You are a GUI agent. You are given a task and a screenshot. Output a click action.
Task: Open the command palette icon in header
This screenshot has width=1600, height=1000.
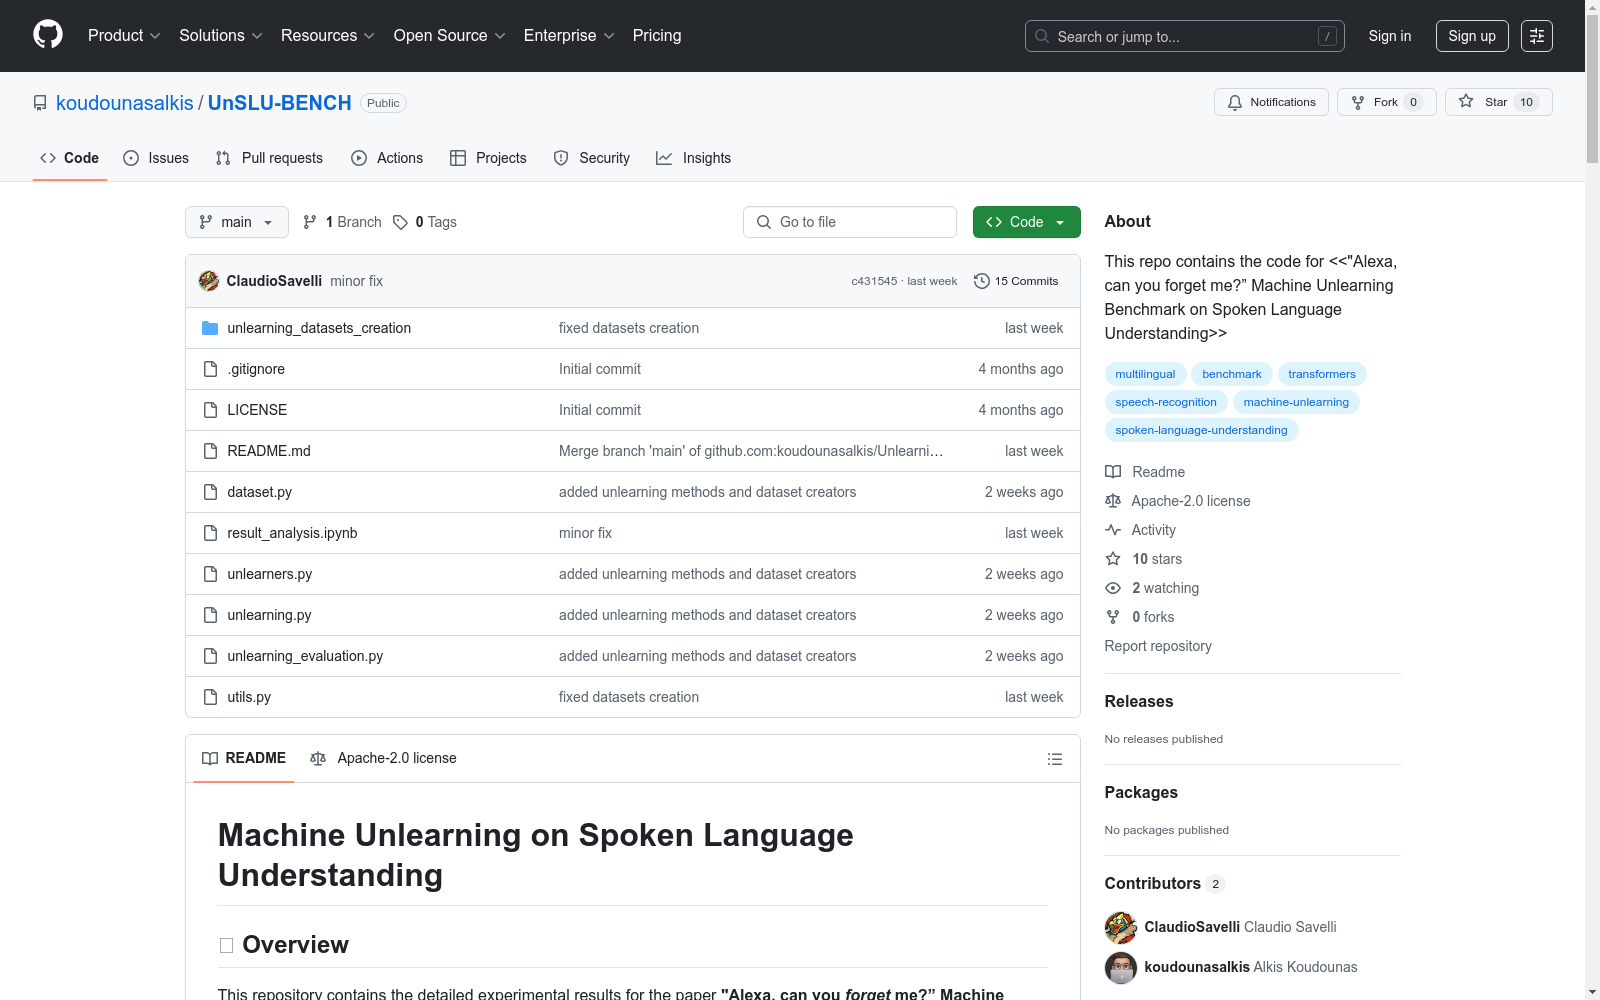click(1537, 36)
